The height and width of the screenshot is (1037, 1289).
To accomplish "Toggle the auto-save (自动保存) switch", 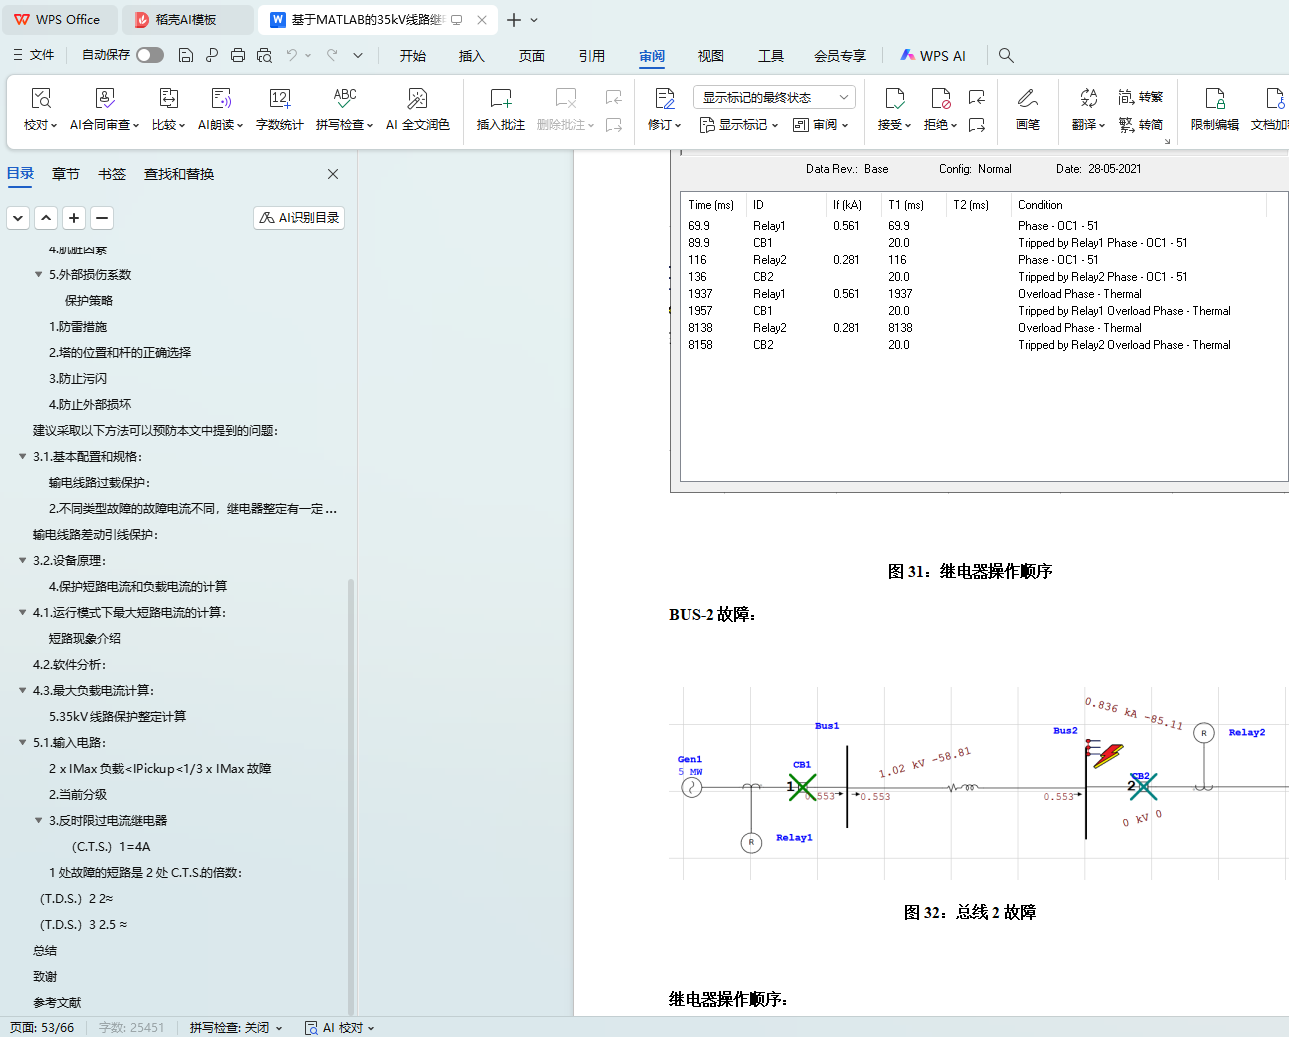I will [x=150, y=55].
